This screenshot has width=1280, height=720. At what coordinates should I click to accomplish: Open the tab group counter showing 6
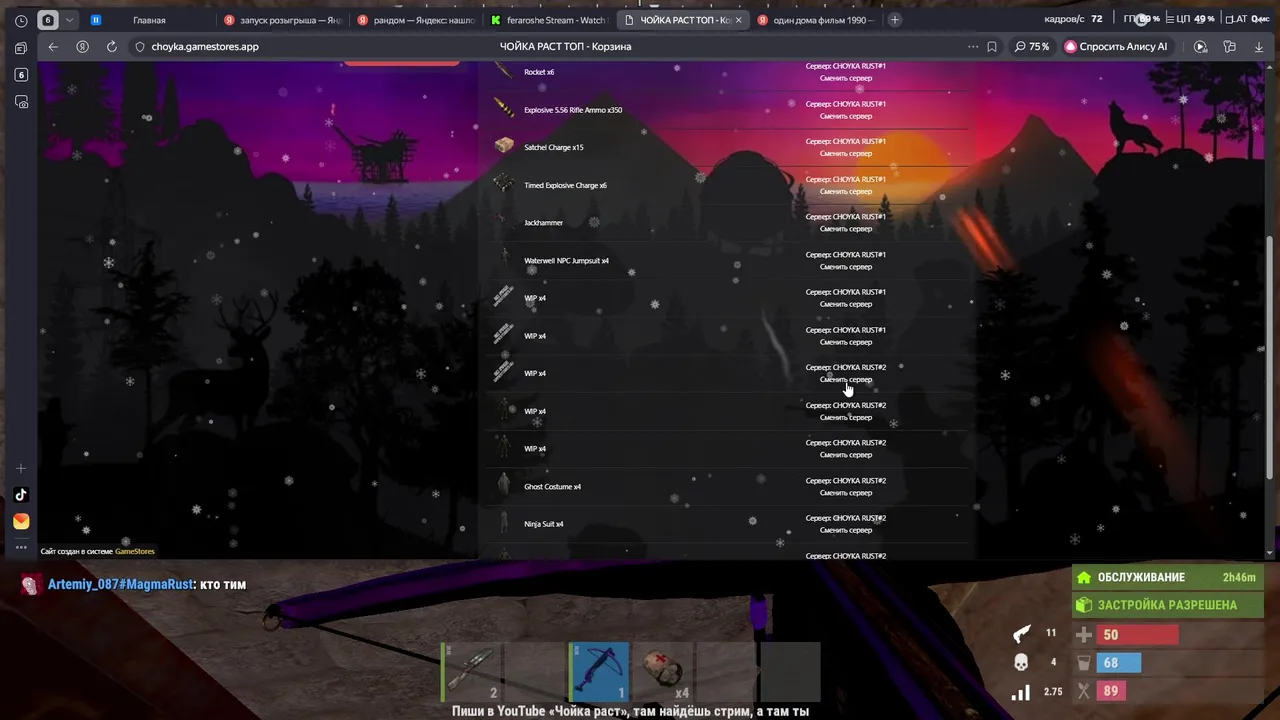click(47, 20)
